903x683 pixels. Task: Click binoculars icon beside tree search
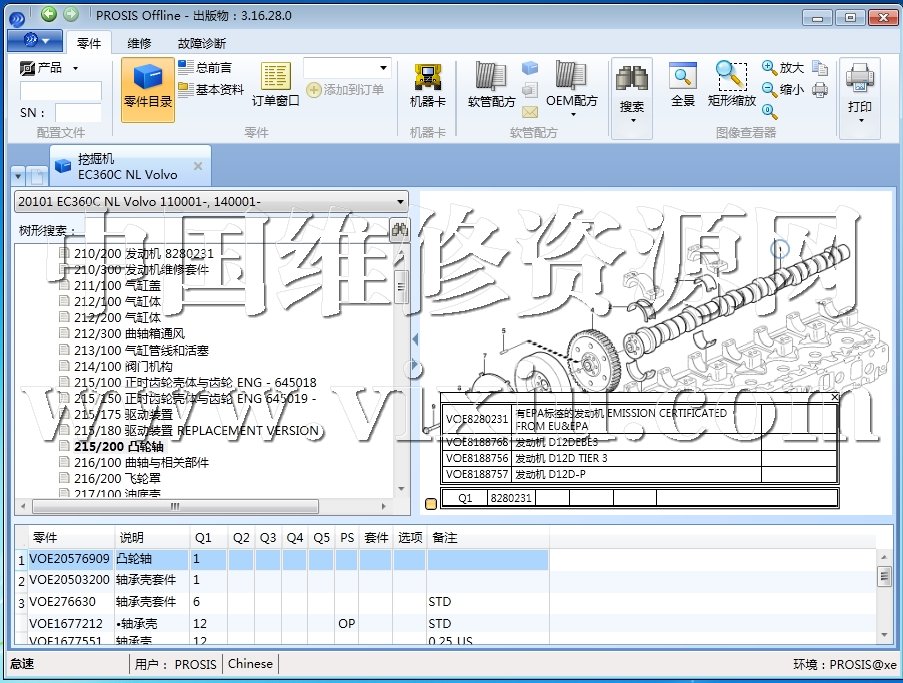click(399, 230)
